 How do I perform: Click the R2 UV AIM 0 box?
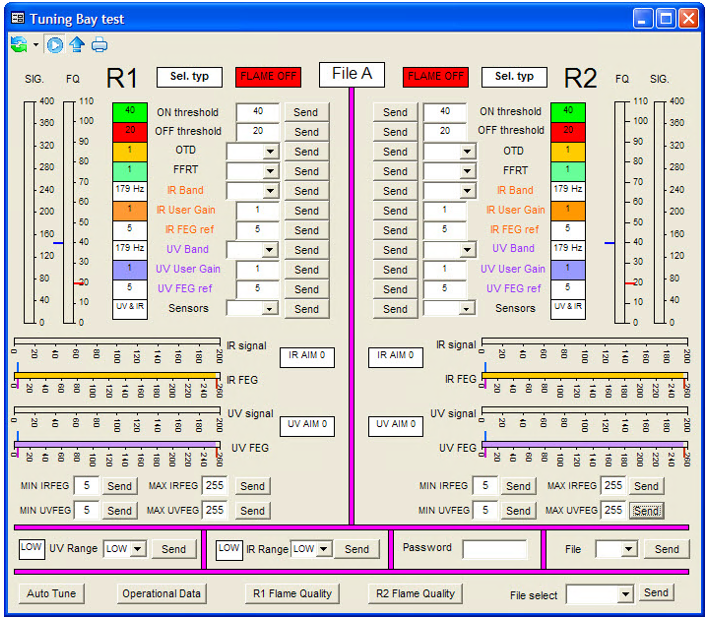click(395, 426)
